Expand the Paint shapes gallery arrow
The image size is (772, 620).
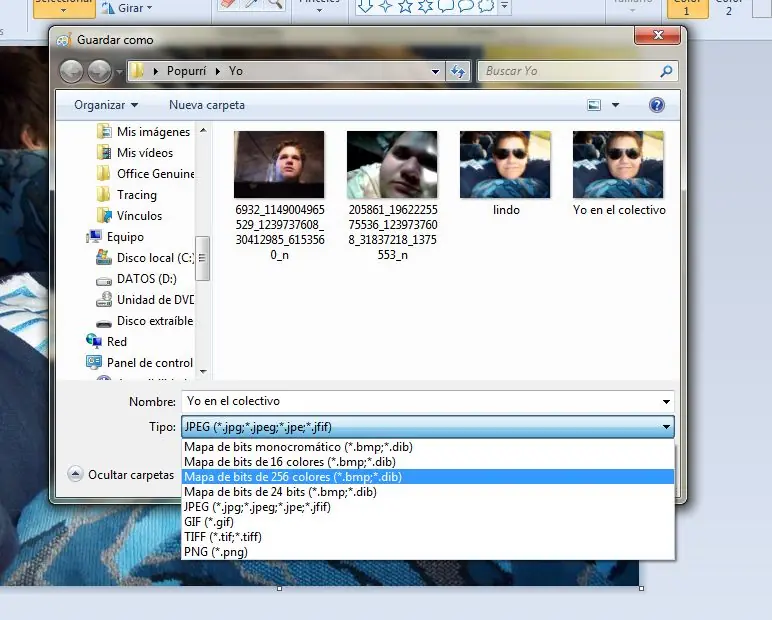tap(504, 6)
